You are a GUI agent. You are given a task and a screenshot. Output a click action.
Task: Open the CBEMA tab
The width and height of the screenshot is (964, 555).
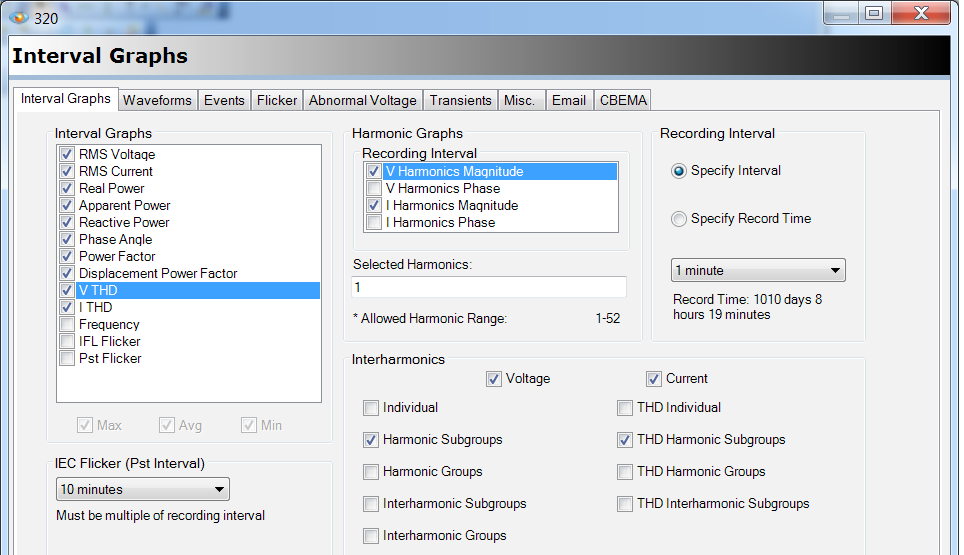[x=623, y=100]
